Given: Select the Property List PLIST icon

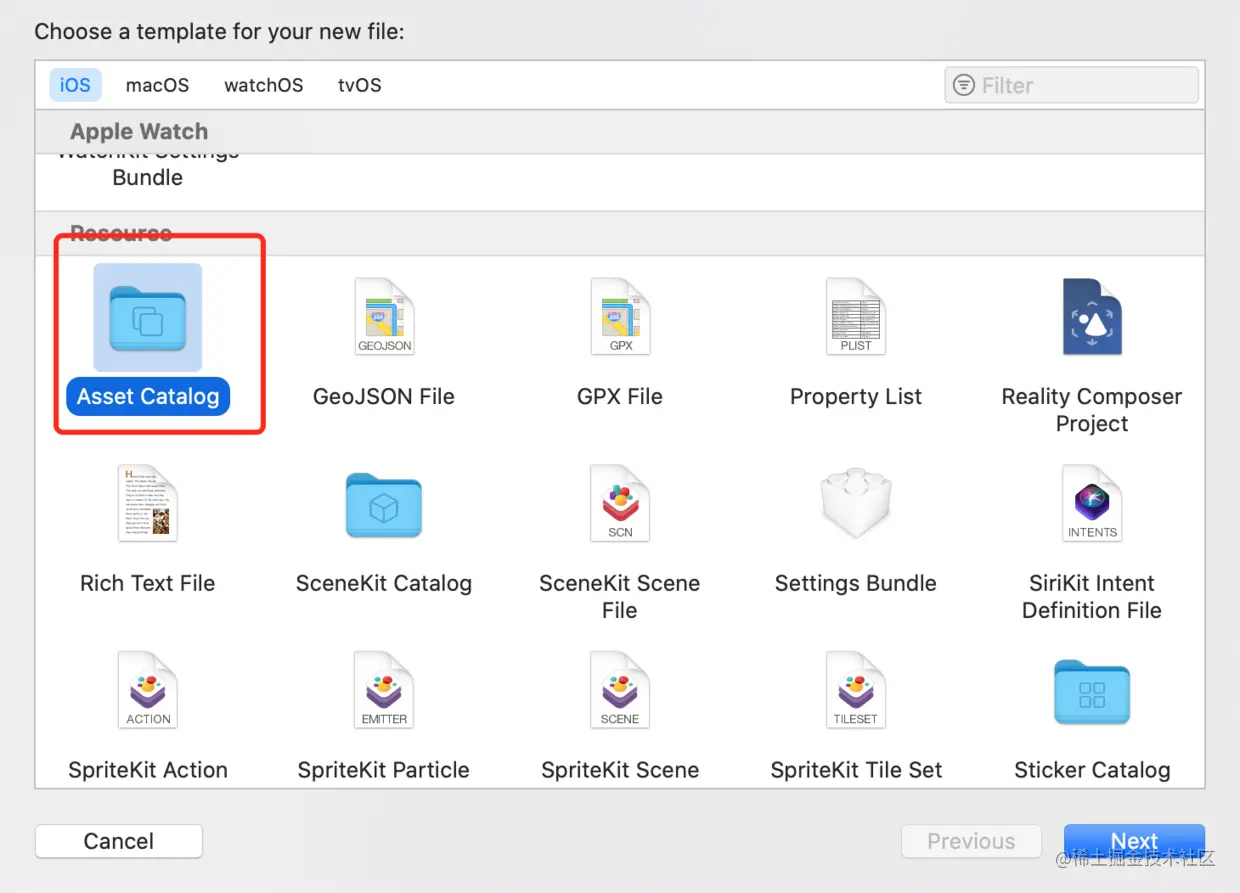Looking at the screenshot, I should (x=856, y=316).
